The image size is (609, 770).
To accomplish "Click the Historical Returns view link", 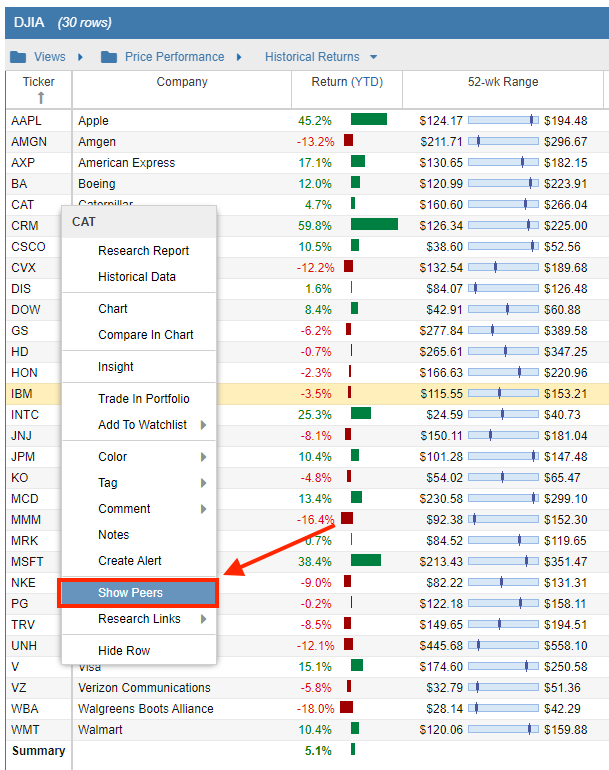I will click(x=312, y=57).
